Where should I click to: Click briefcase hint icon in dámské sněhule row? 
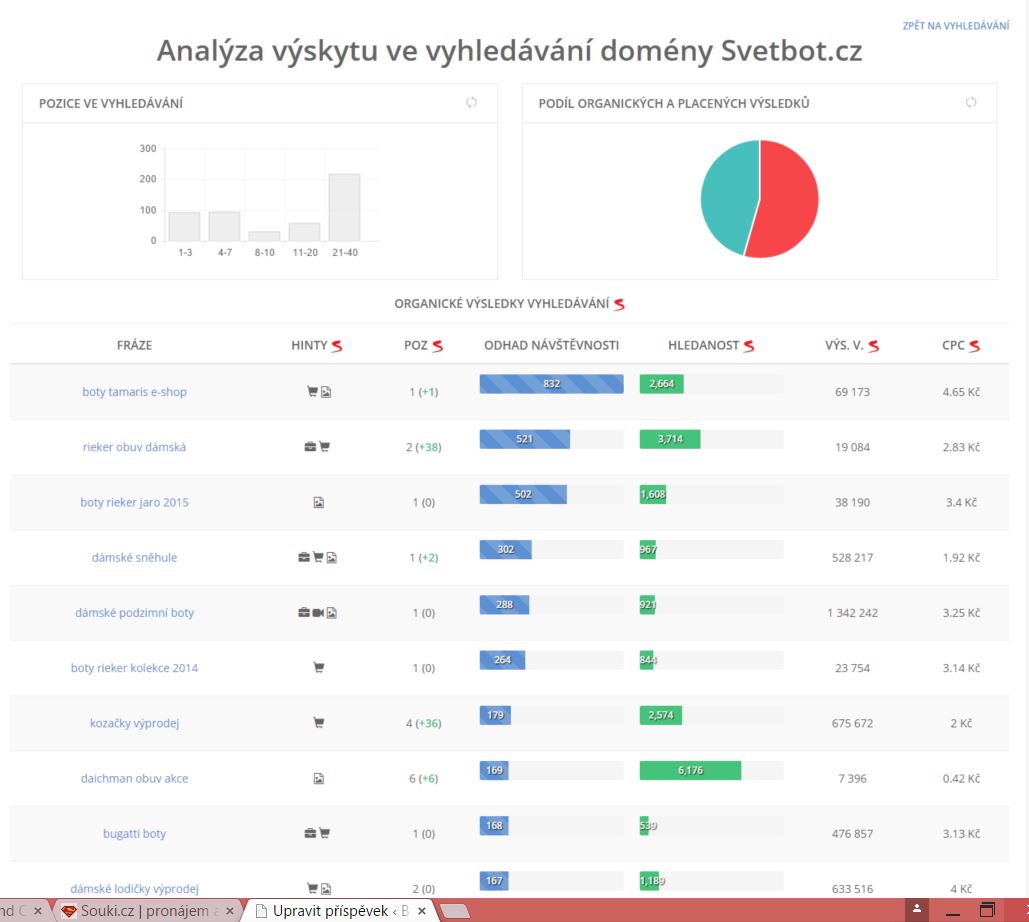pos(304,557)
